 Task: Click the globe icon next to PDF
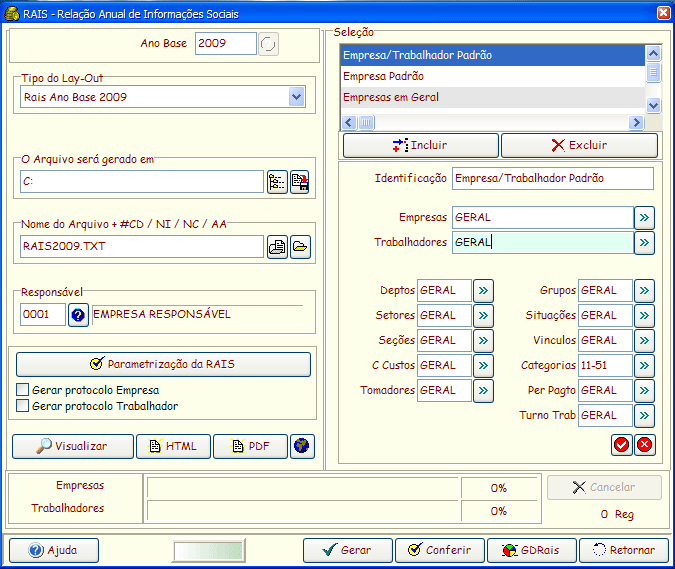click(302, 446)
